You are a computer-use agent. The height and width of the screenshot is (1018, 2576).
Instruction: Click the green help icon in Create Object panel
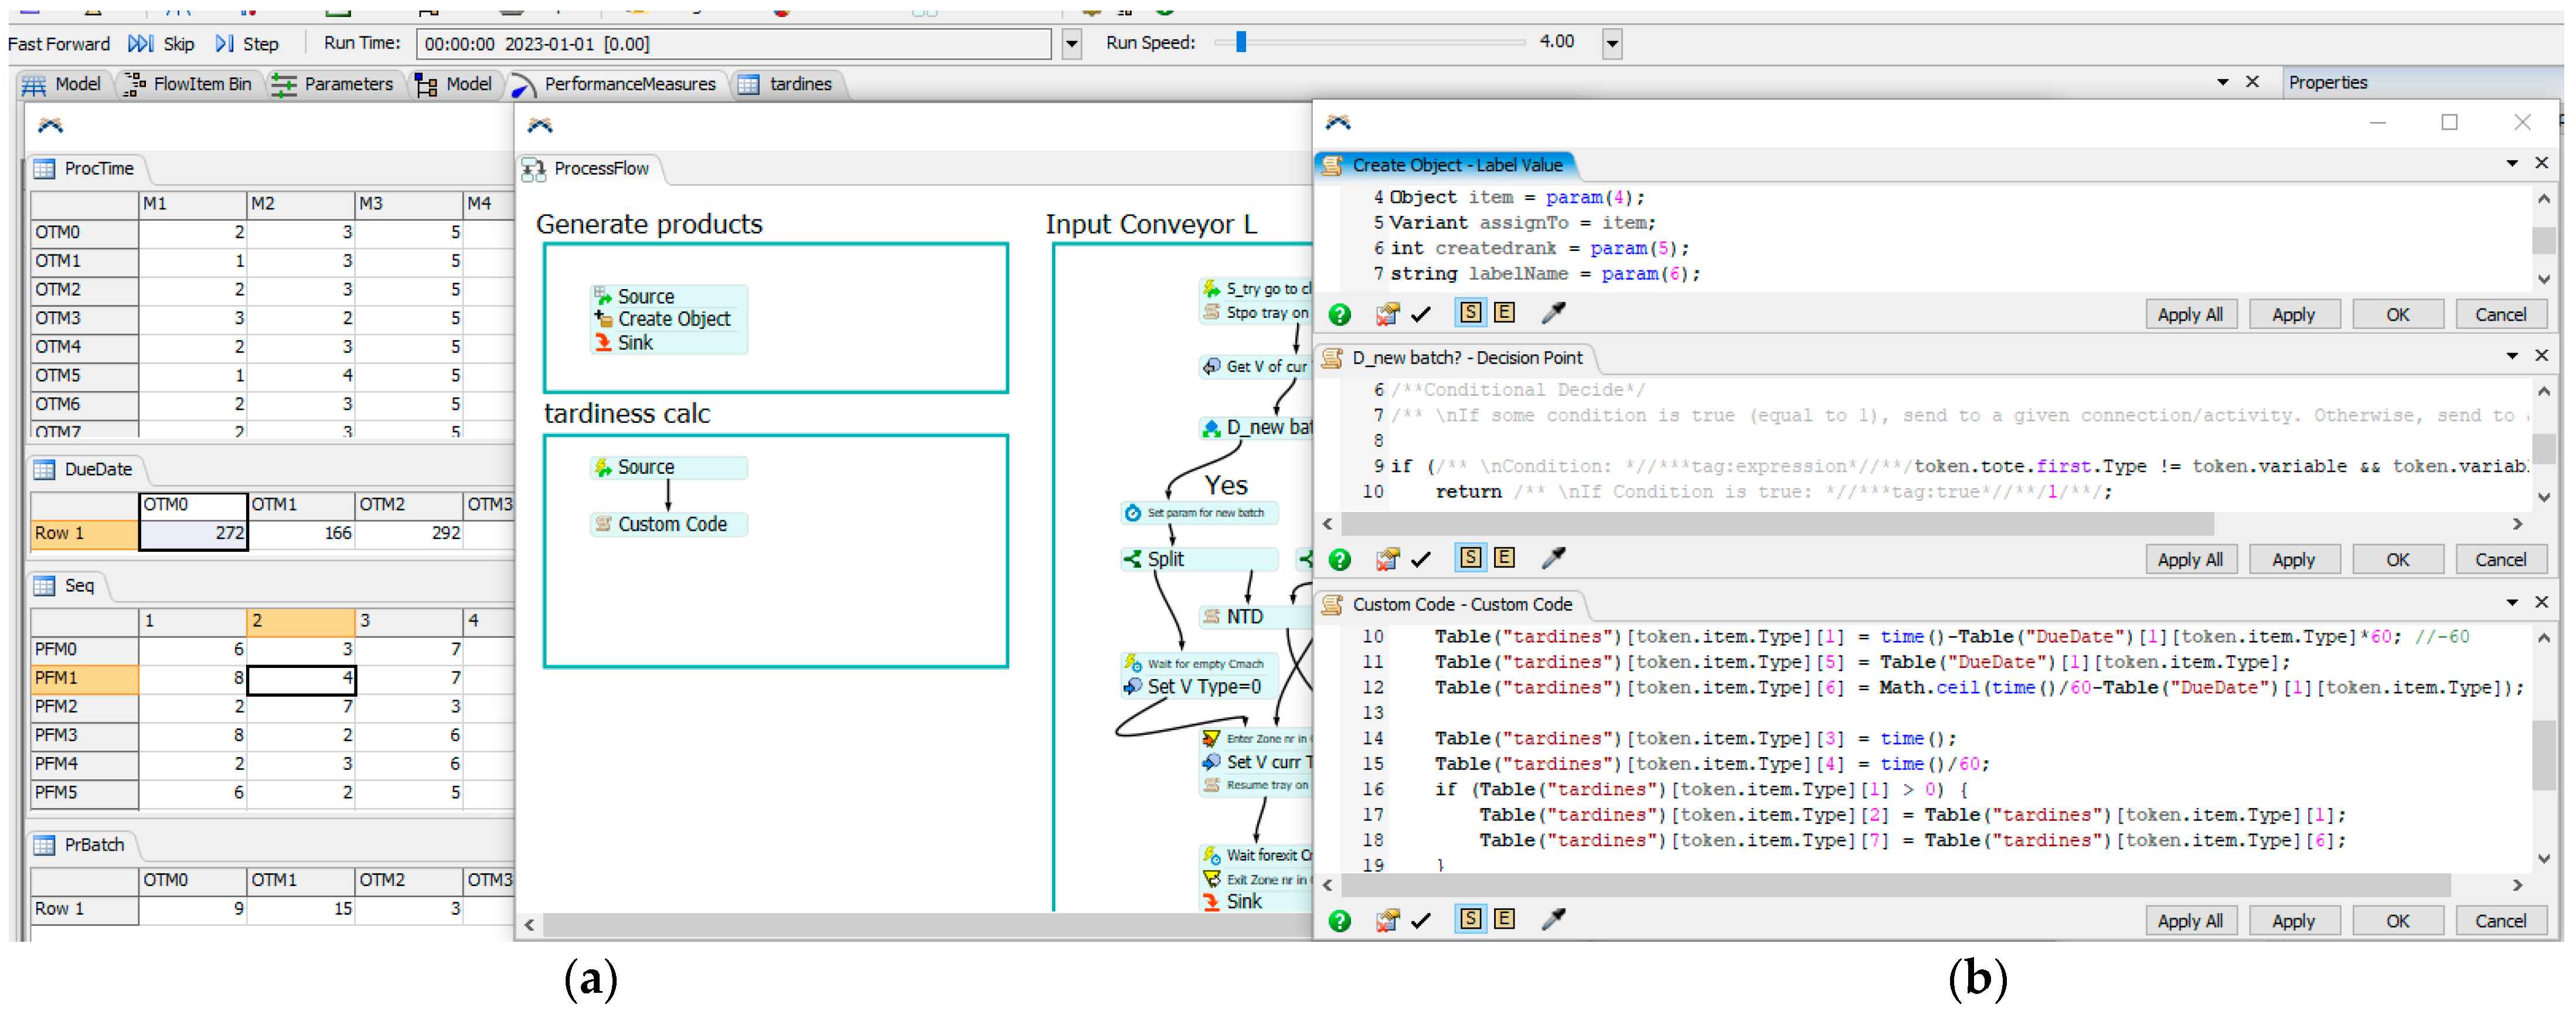click(x=1339, y=315)
